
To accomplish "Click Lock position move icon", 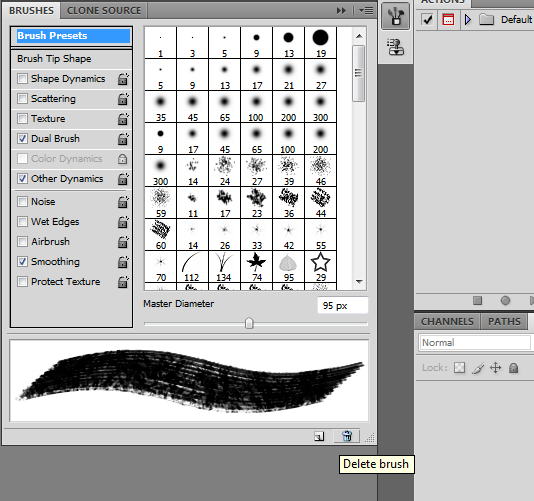I will [x=496, y=368].
